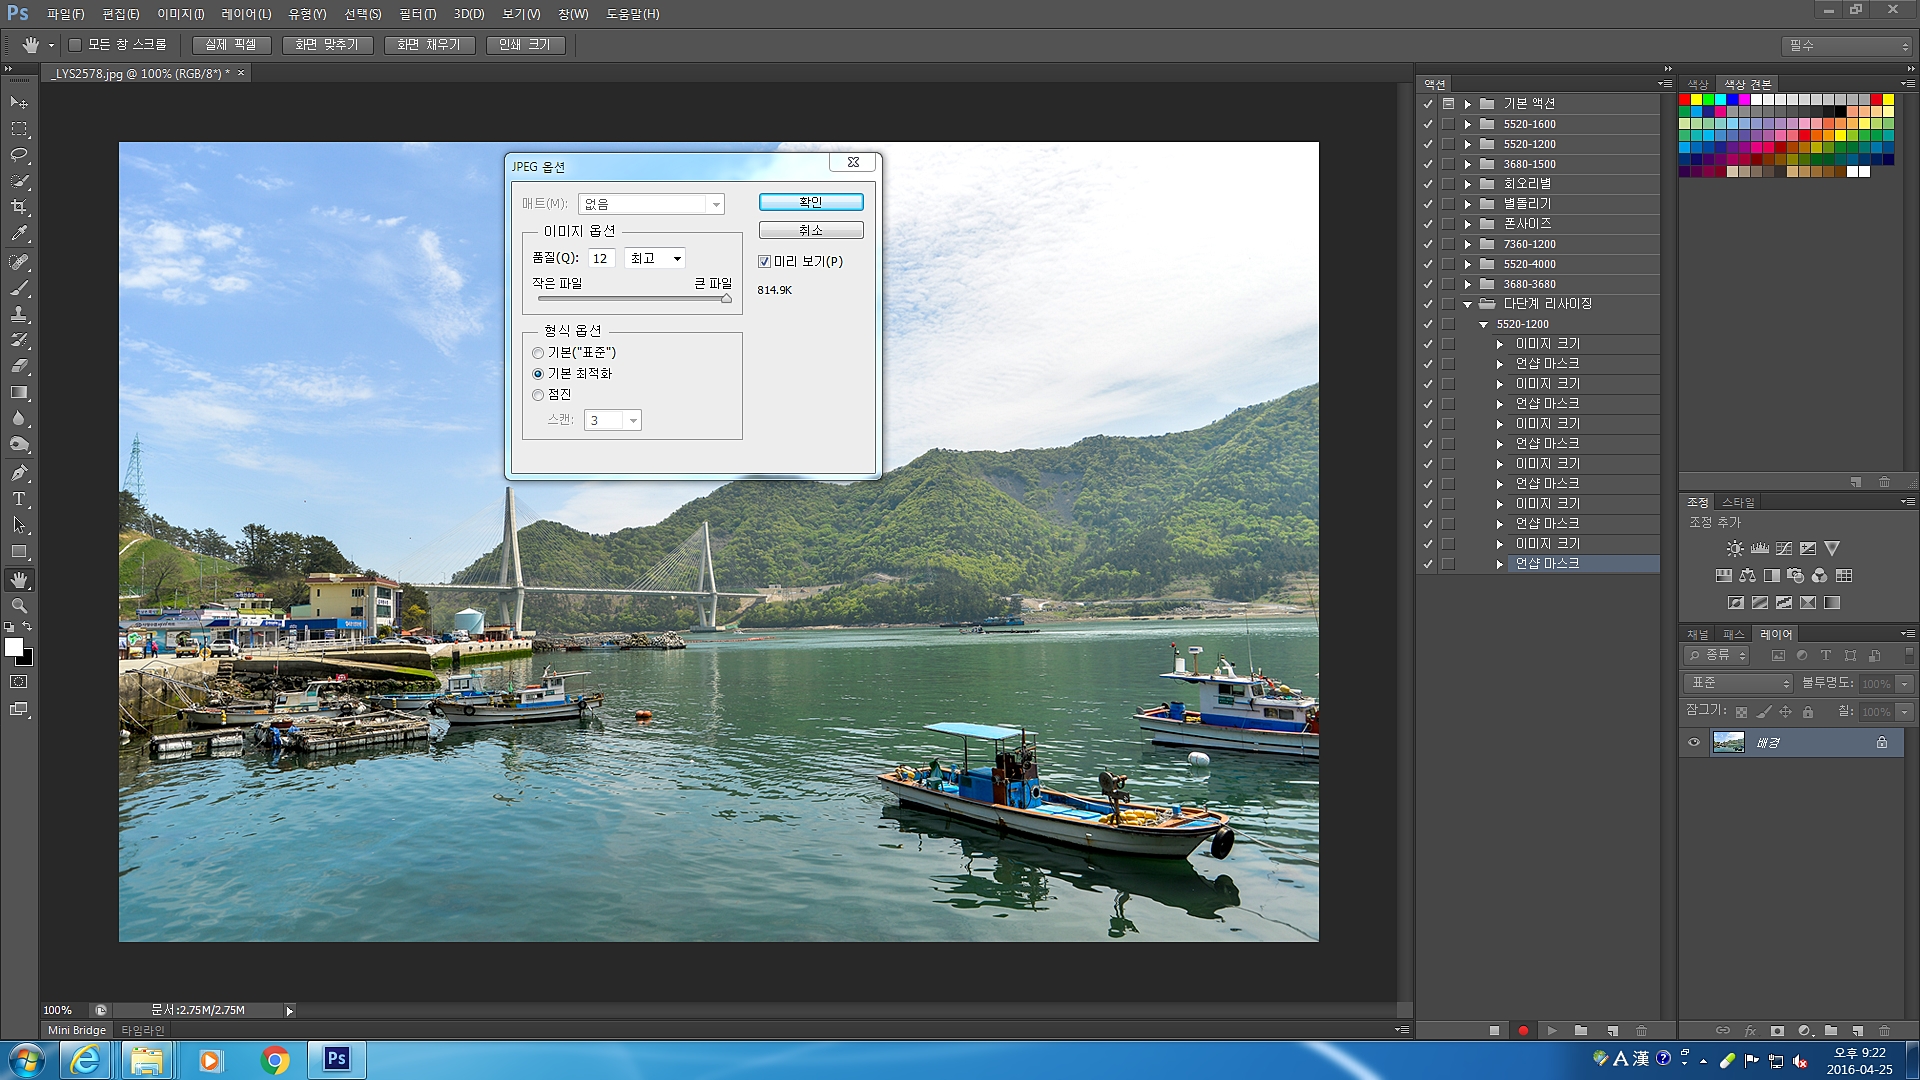Open the layer blend mode dropdown
The height and width of the screenshot is (1080, 1920).
[1740, 683]
